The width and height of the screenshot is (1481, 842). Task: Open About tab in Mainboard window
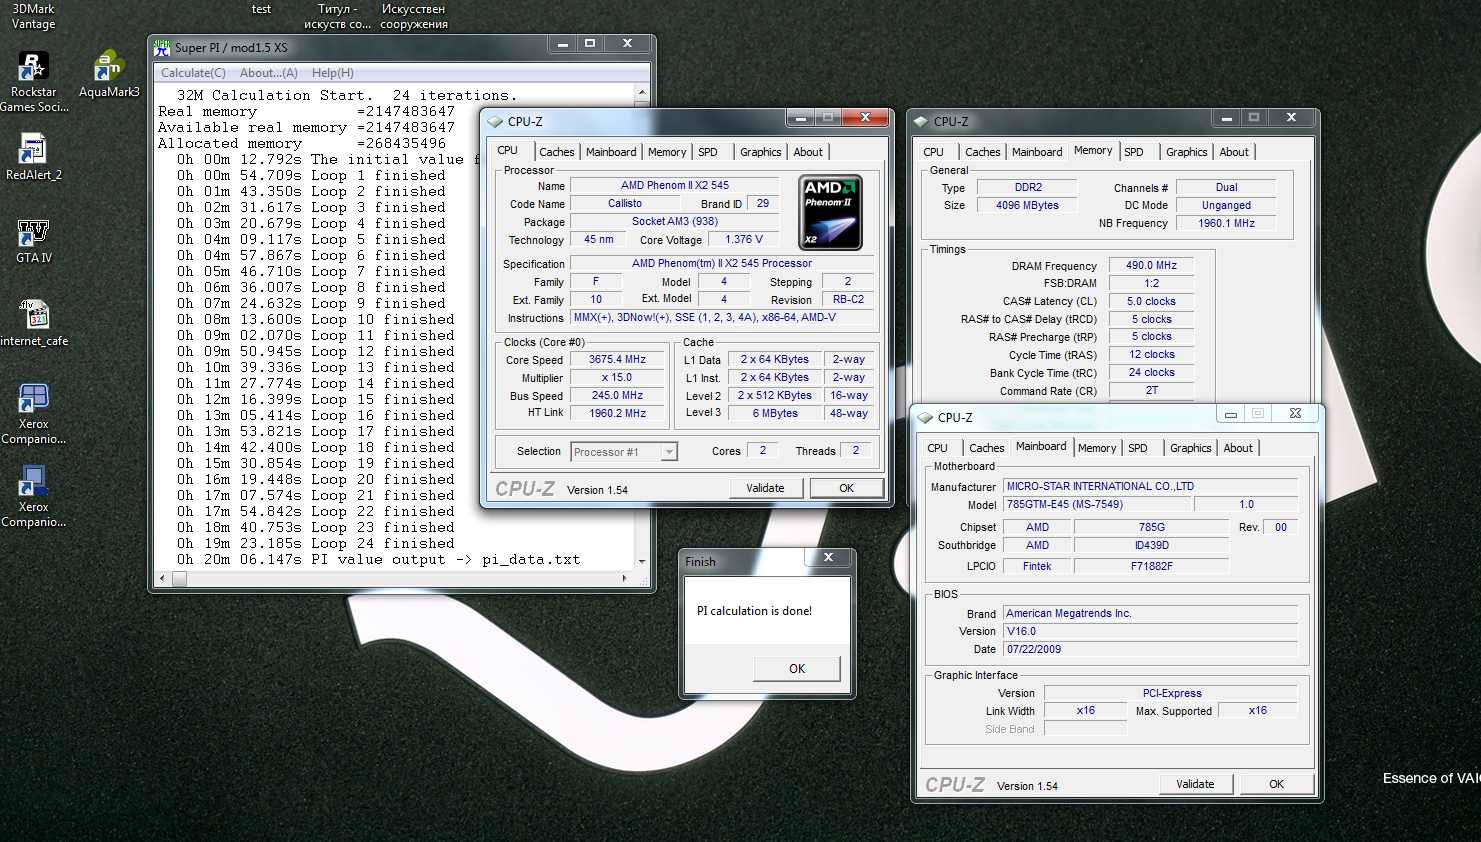tap(1238, 448)
